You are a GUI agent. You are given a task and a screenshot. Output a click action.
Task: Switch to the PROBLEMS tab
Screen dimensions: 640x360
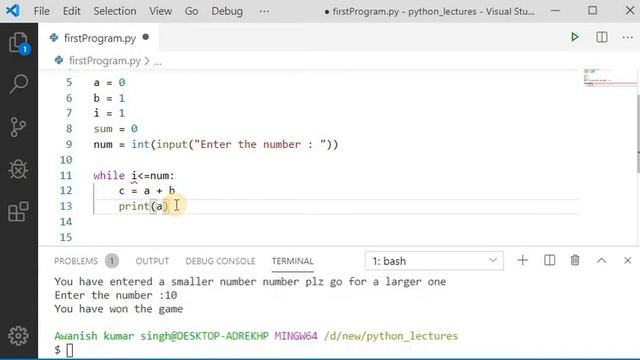pos(76,261)
